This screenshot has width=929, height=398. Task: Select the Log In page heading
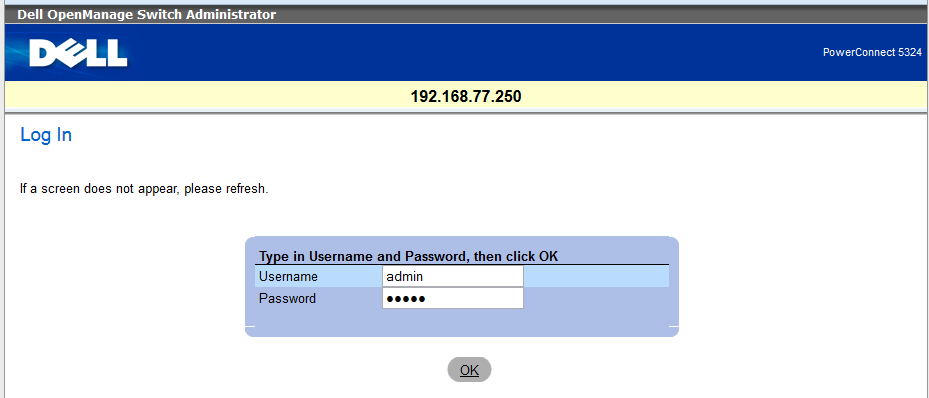pyautogui.click(x=46, y=135)
